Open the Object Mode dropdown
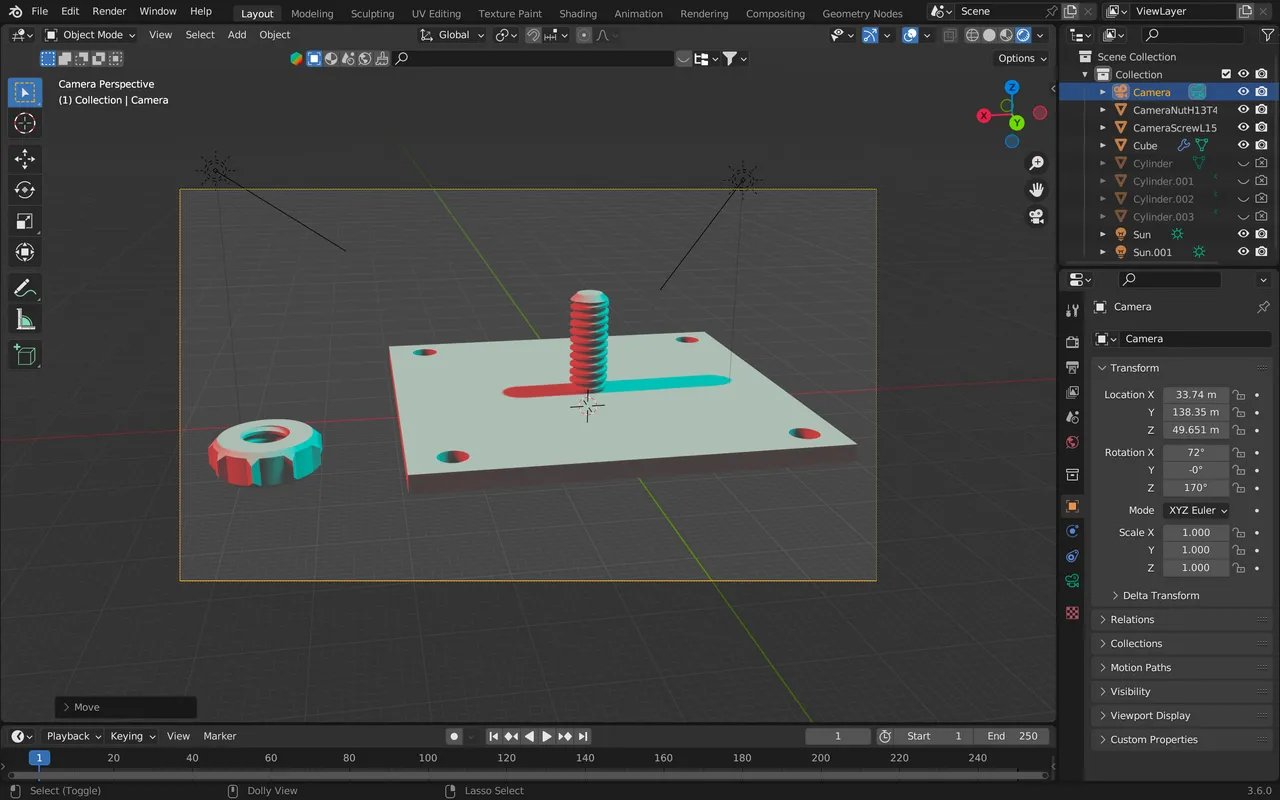Viewport: 1280px width, 800px height. [x=90, y=34]
